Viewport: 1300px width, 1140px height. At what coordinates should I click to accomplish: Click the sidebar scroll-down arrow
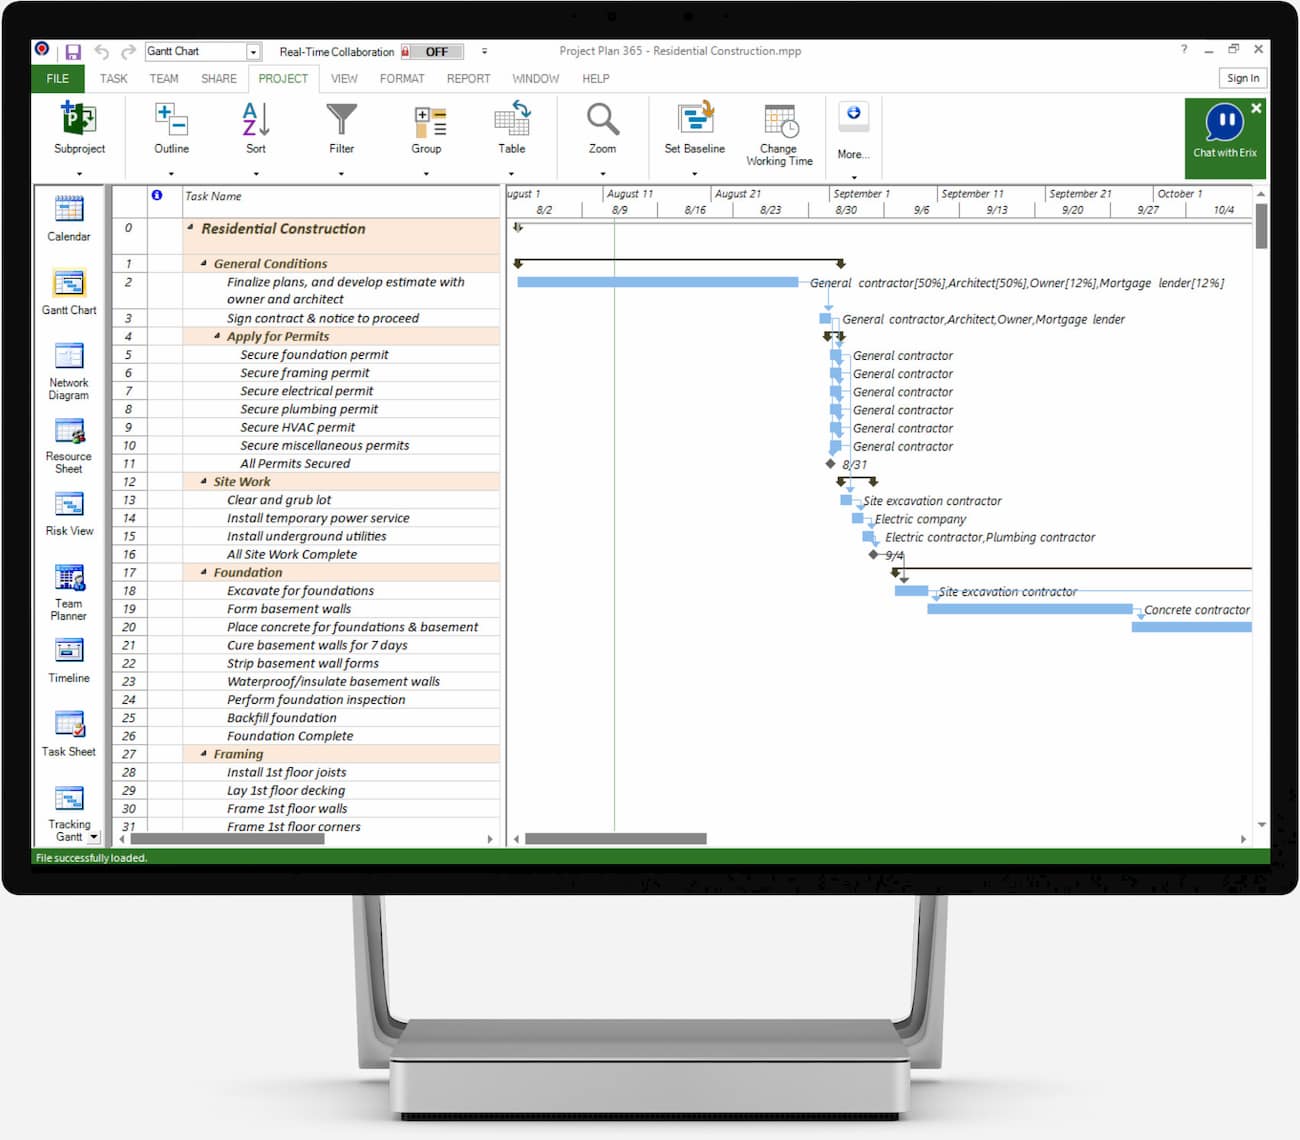click(94, 837)
